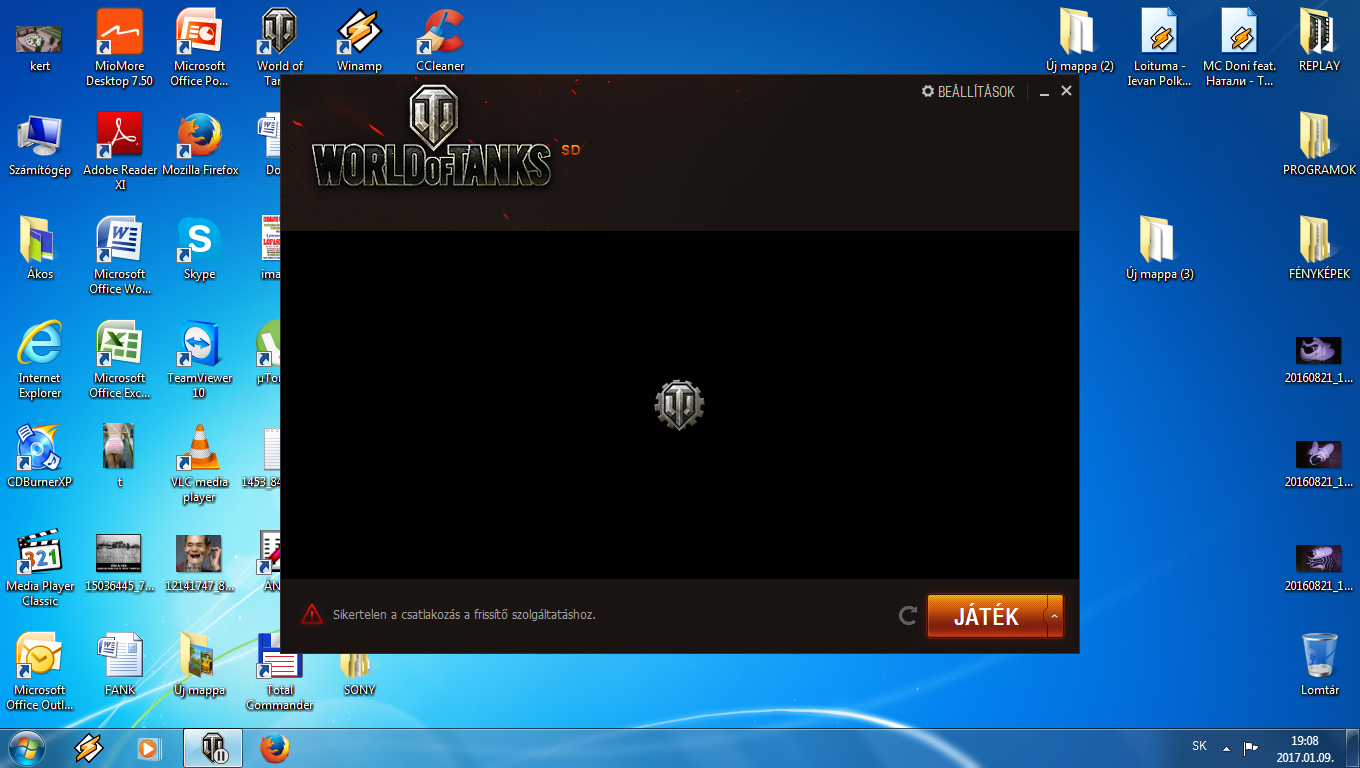Select the Microsoft Office Outlook shortcut

coord(40,672)
